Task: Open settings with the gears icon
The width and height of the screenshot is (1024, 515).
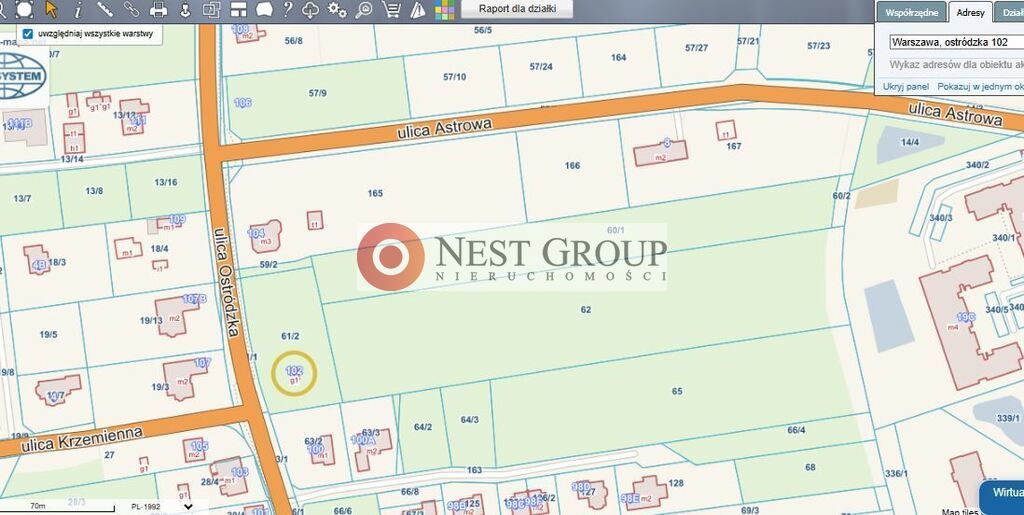Action: [337, 9]
